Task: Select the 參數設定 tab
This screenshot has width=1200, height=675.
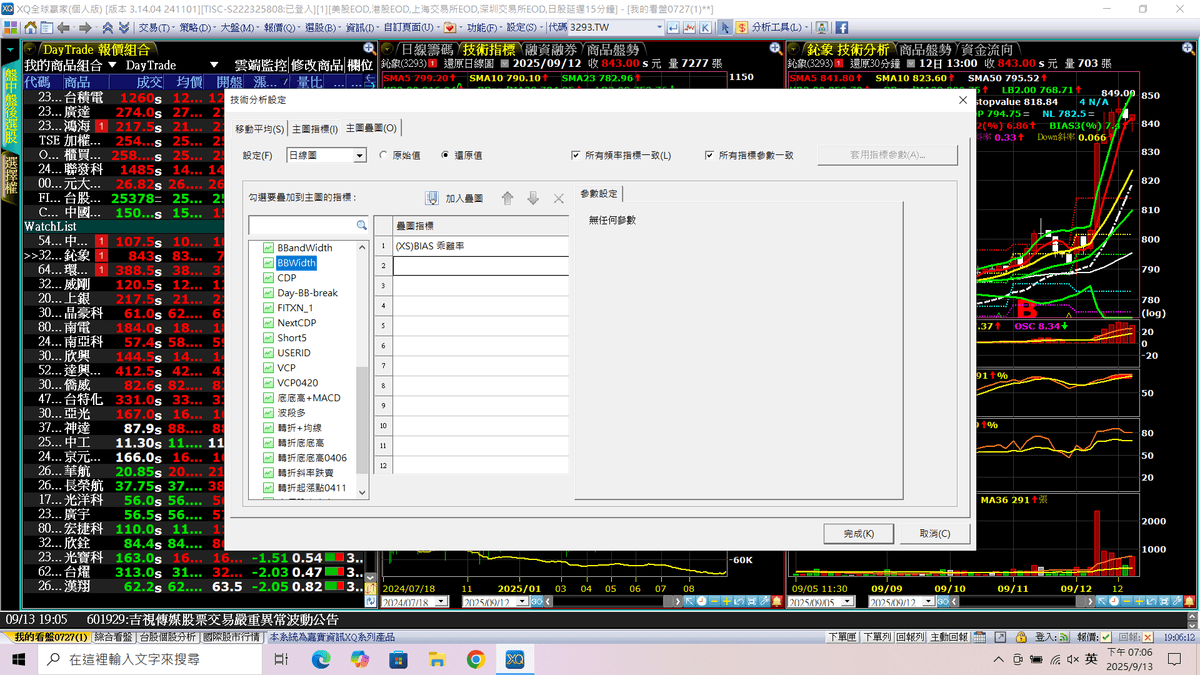Action: click(598, 193)
